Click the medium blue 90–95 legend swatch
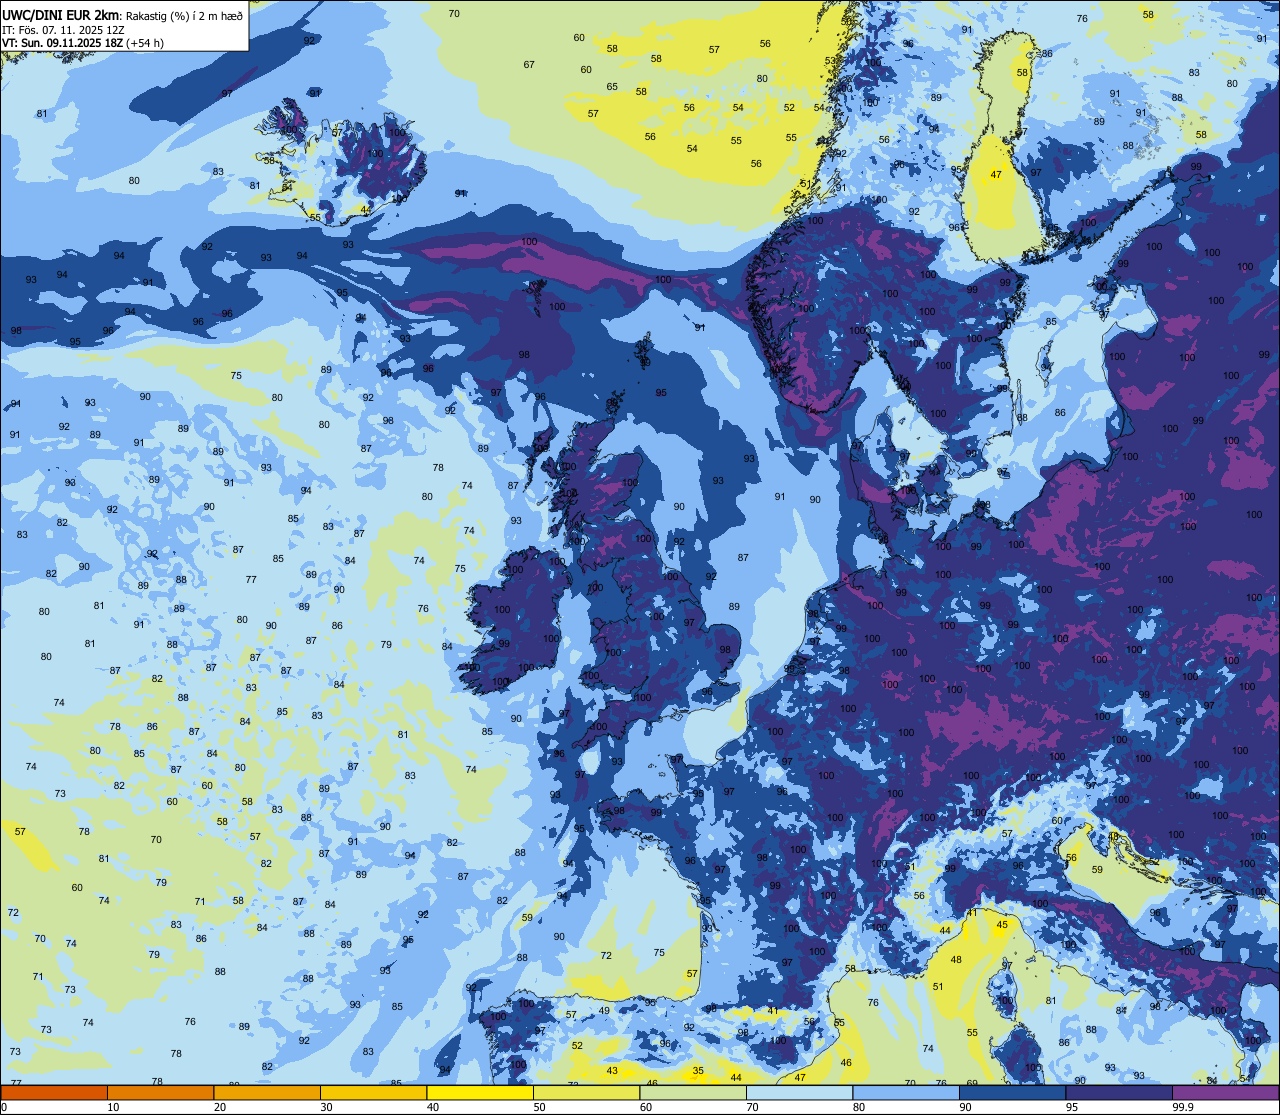Screen dimensions: 1280x1115 click(x=1012, y=1092)
